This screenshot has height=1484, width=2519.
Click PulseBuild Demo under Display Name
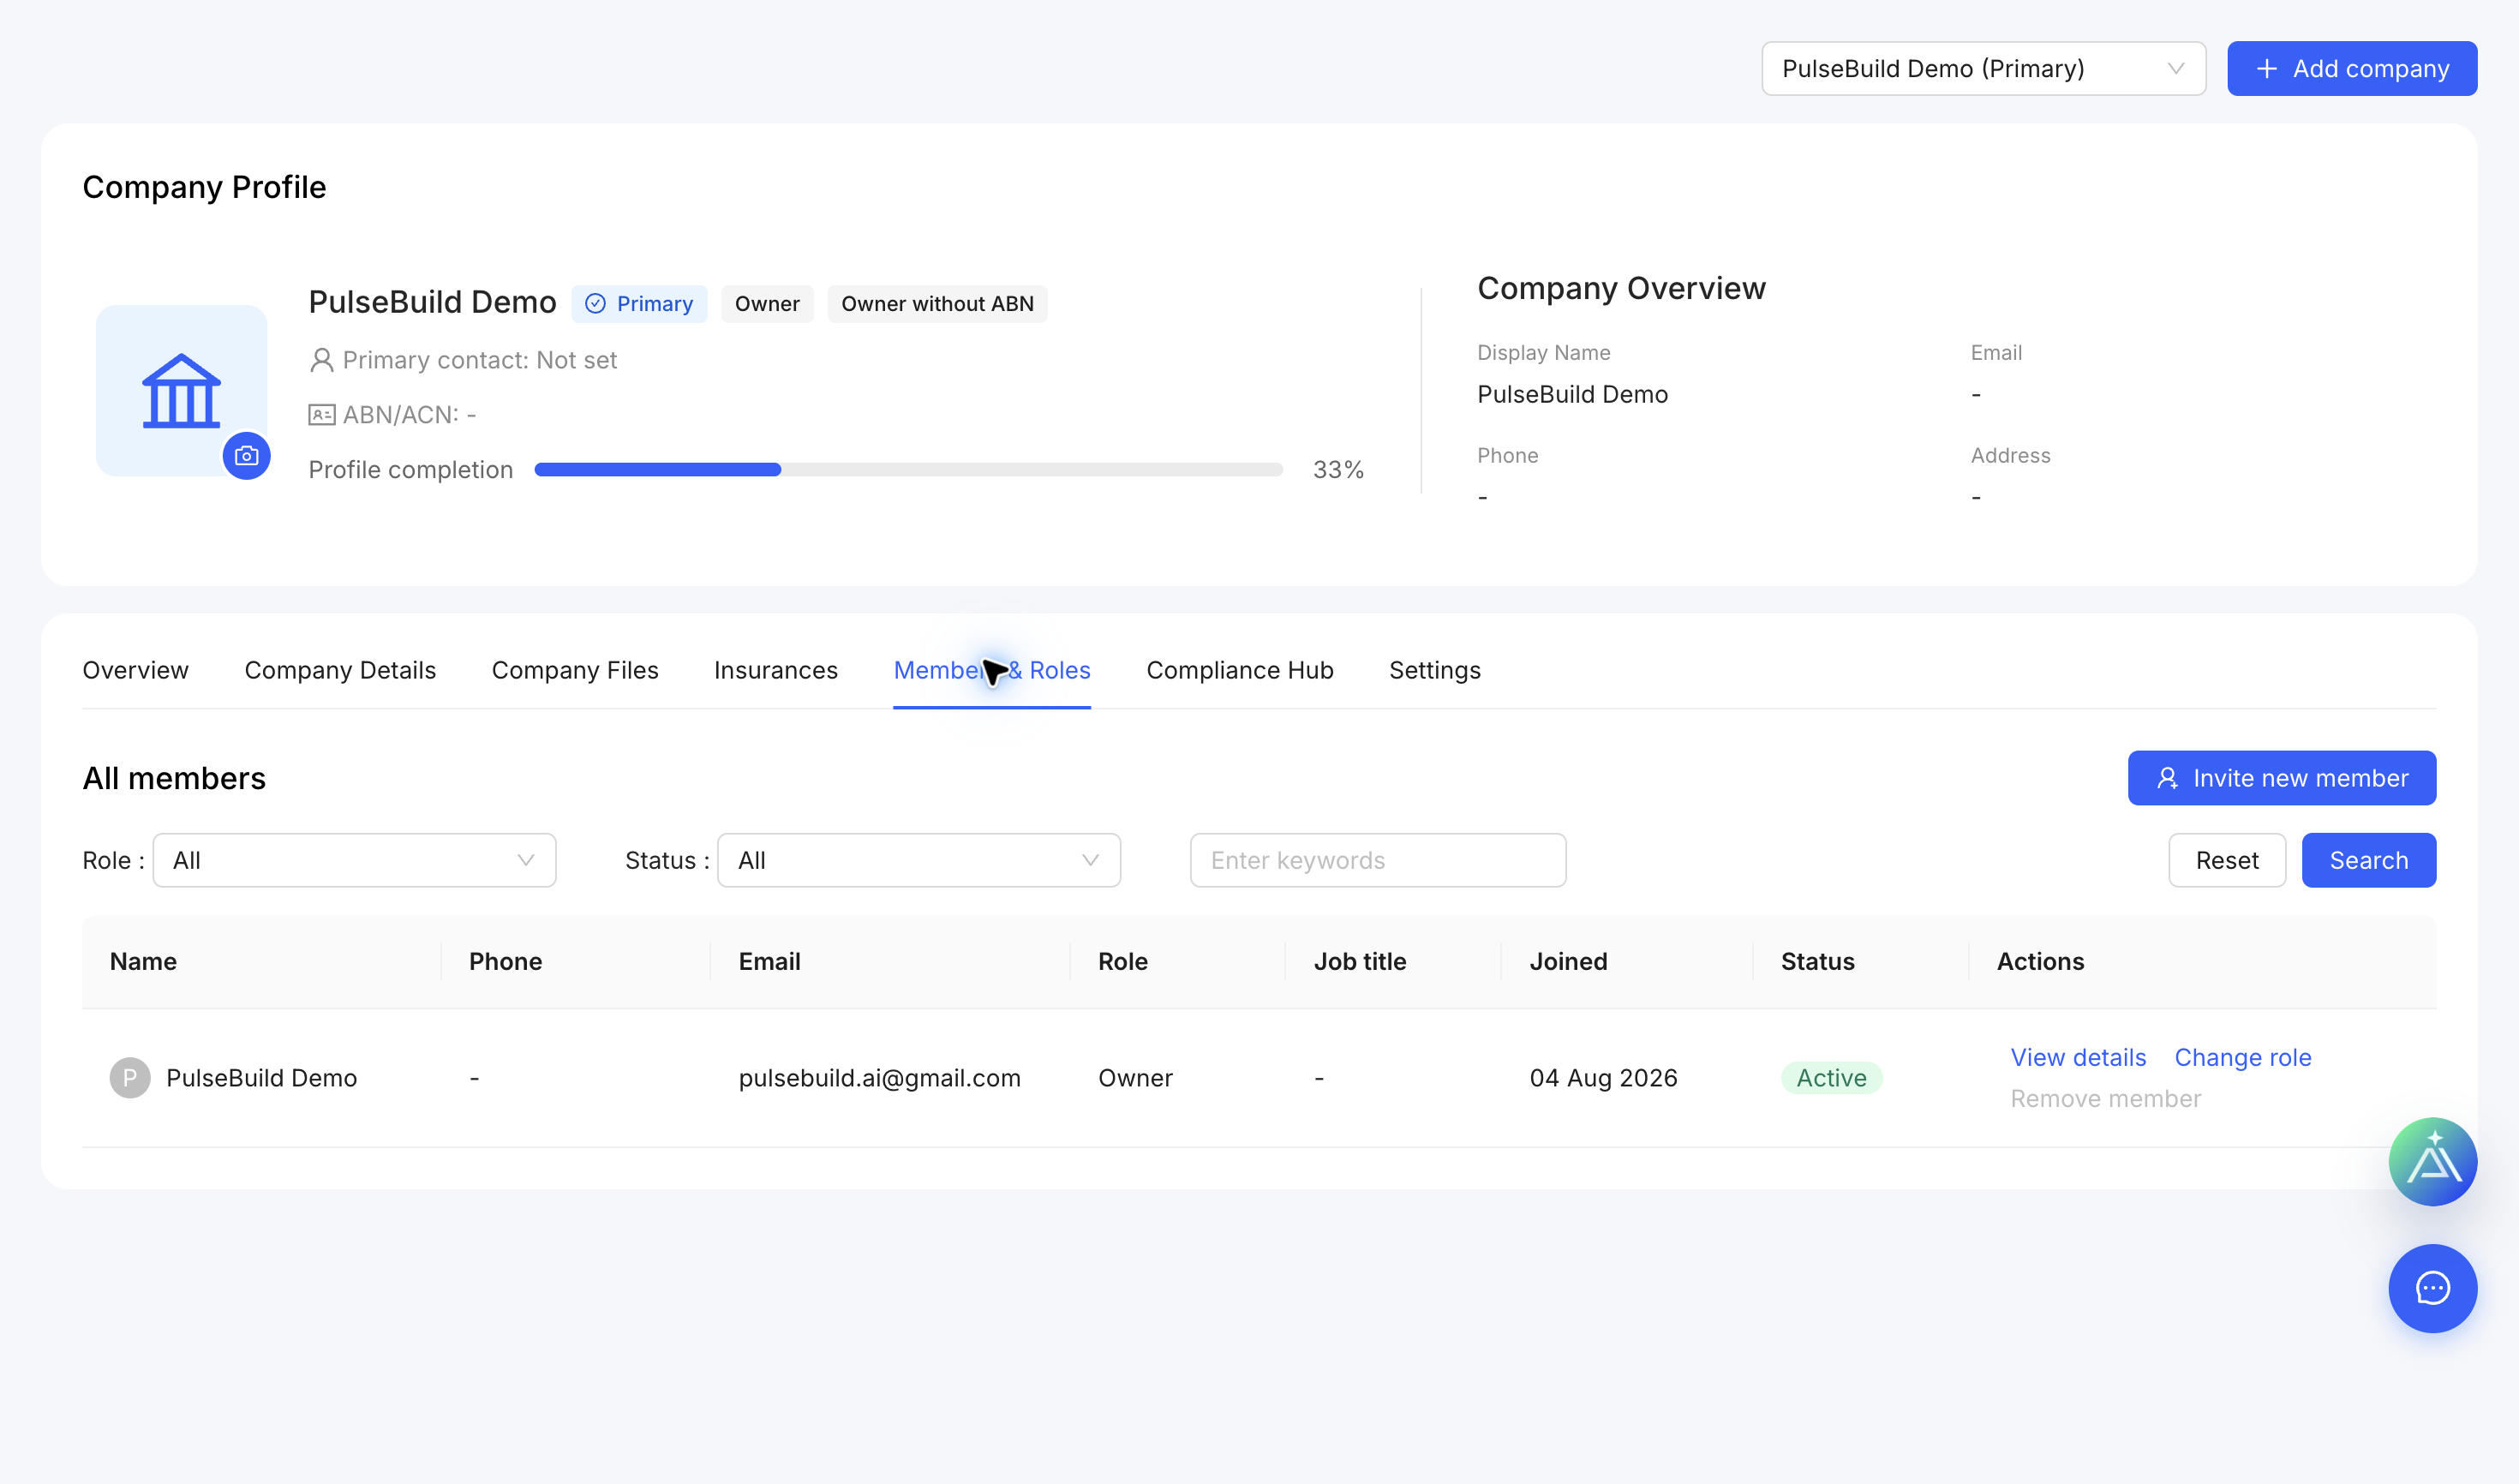pyautogui.click(x=1572, y=394)
